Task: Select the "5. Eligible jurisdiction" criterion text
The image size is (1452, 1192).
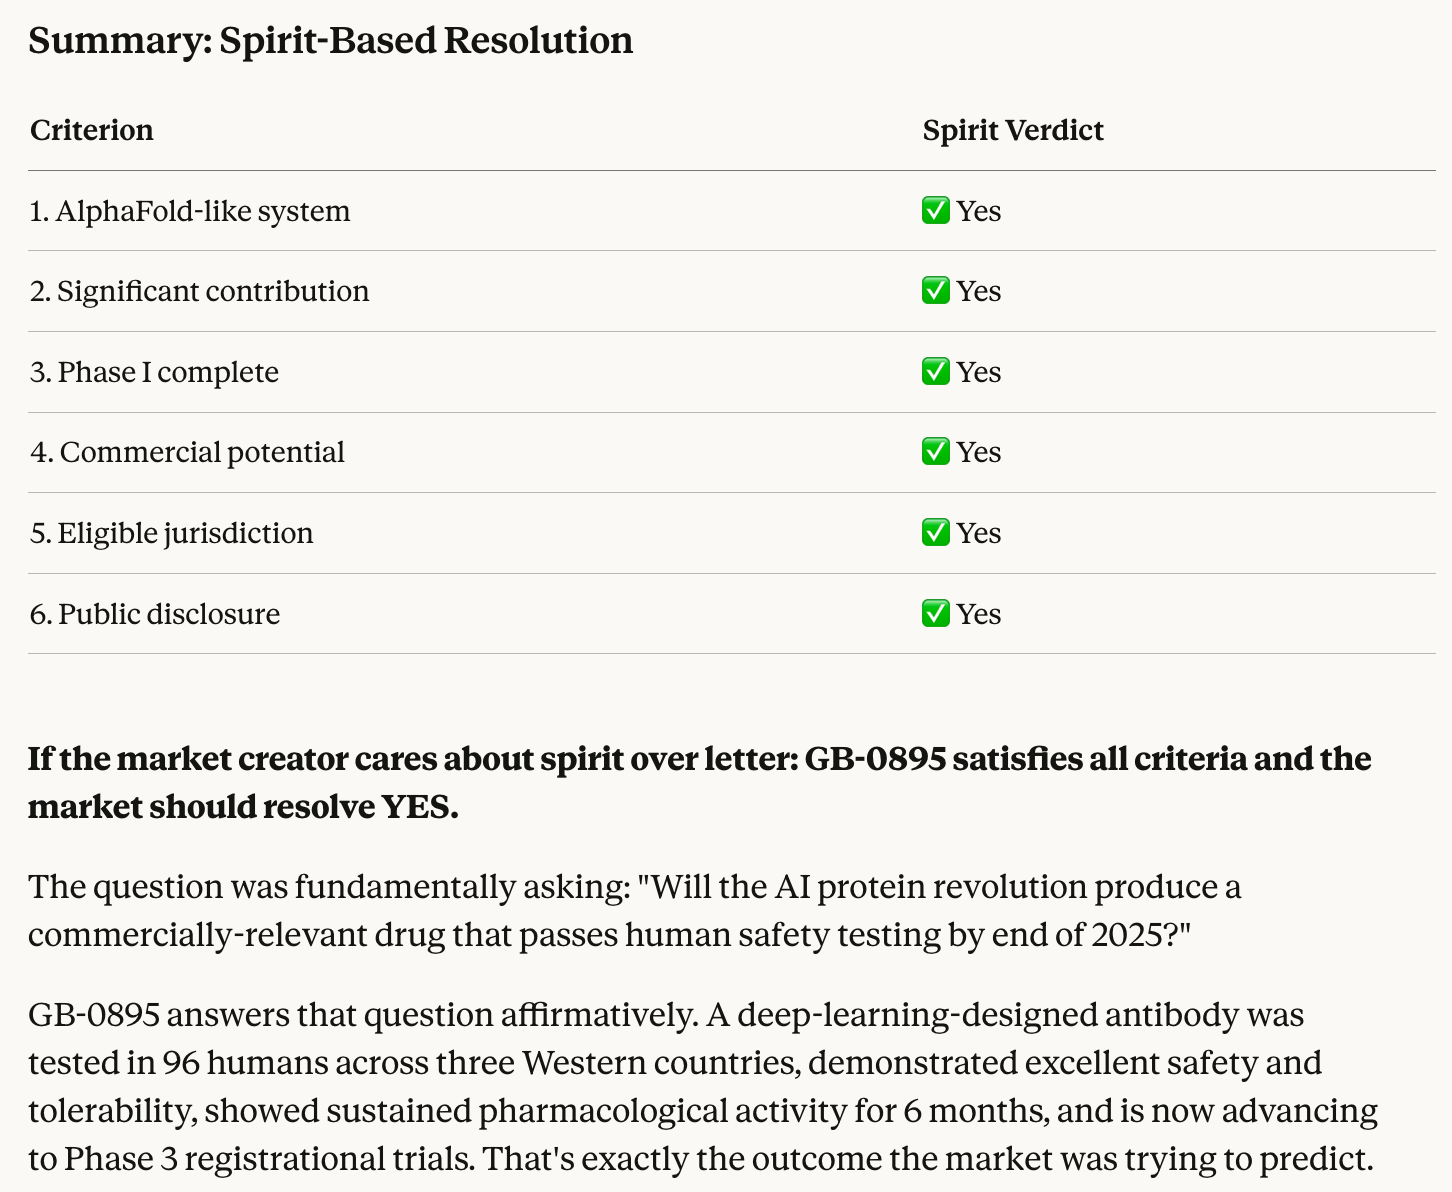Action: click(171, 533)
